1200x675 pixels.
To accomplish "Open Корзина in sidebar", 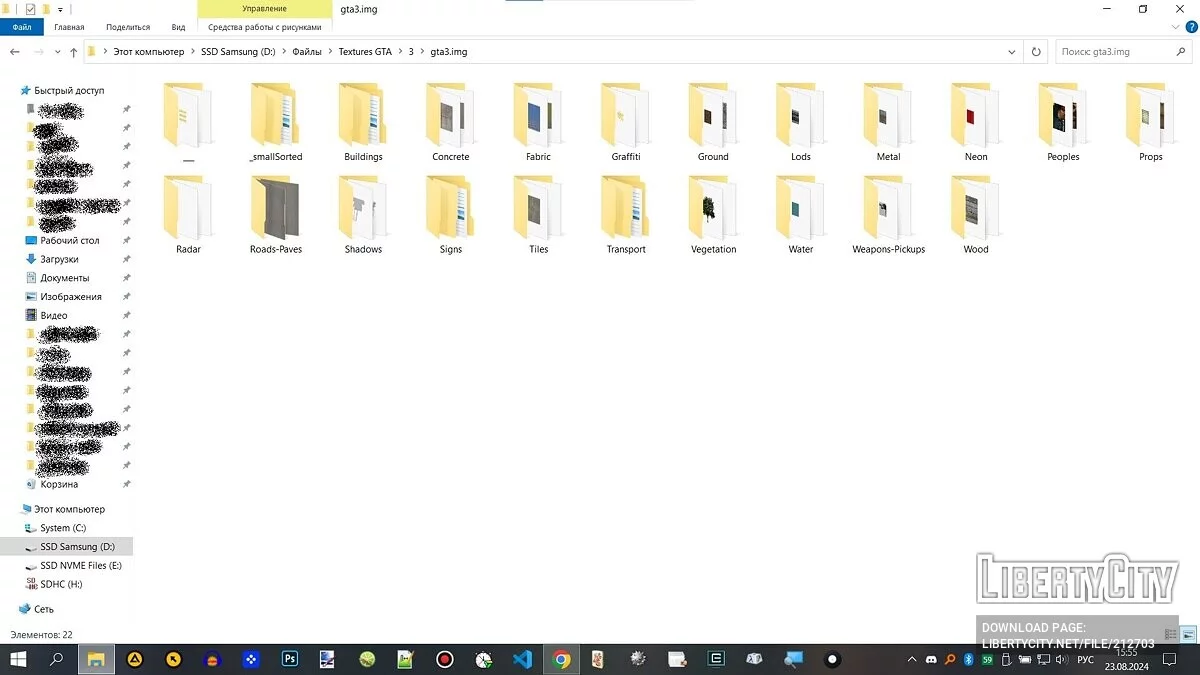I will (x=59, y=484).
